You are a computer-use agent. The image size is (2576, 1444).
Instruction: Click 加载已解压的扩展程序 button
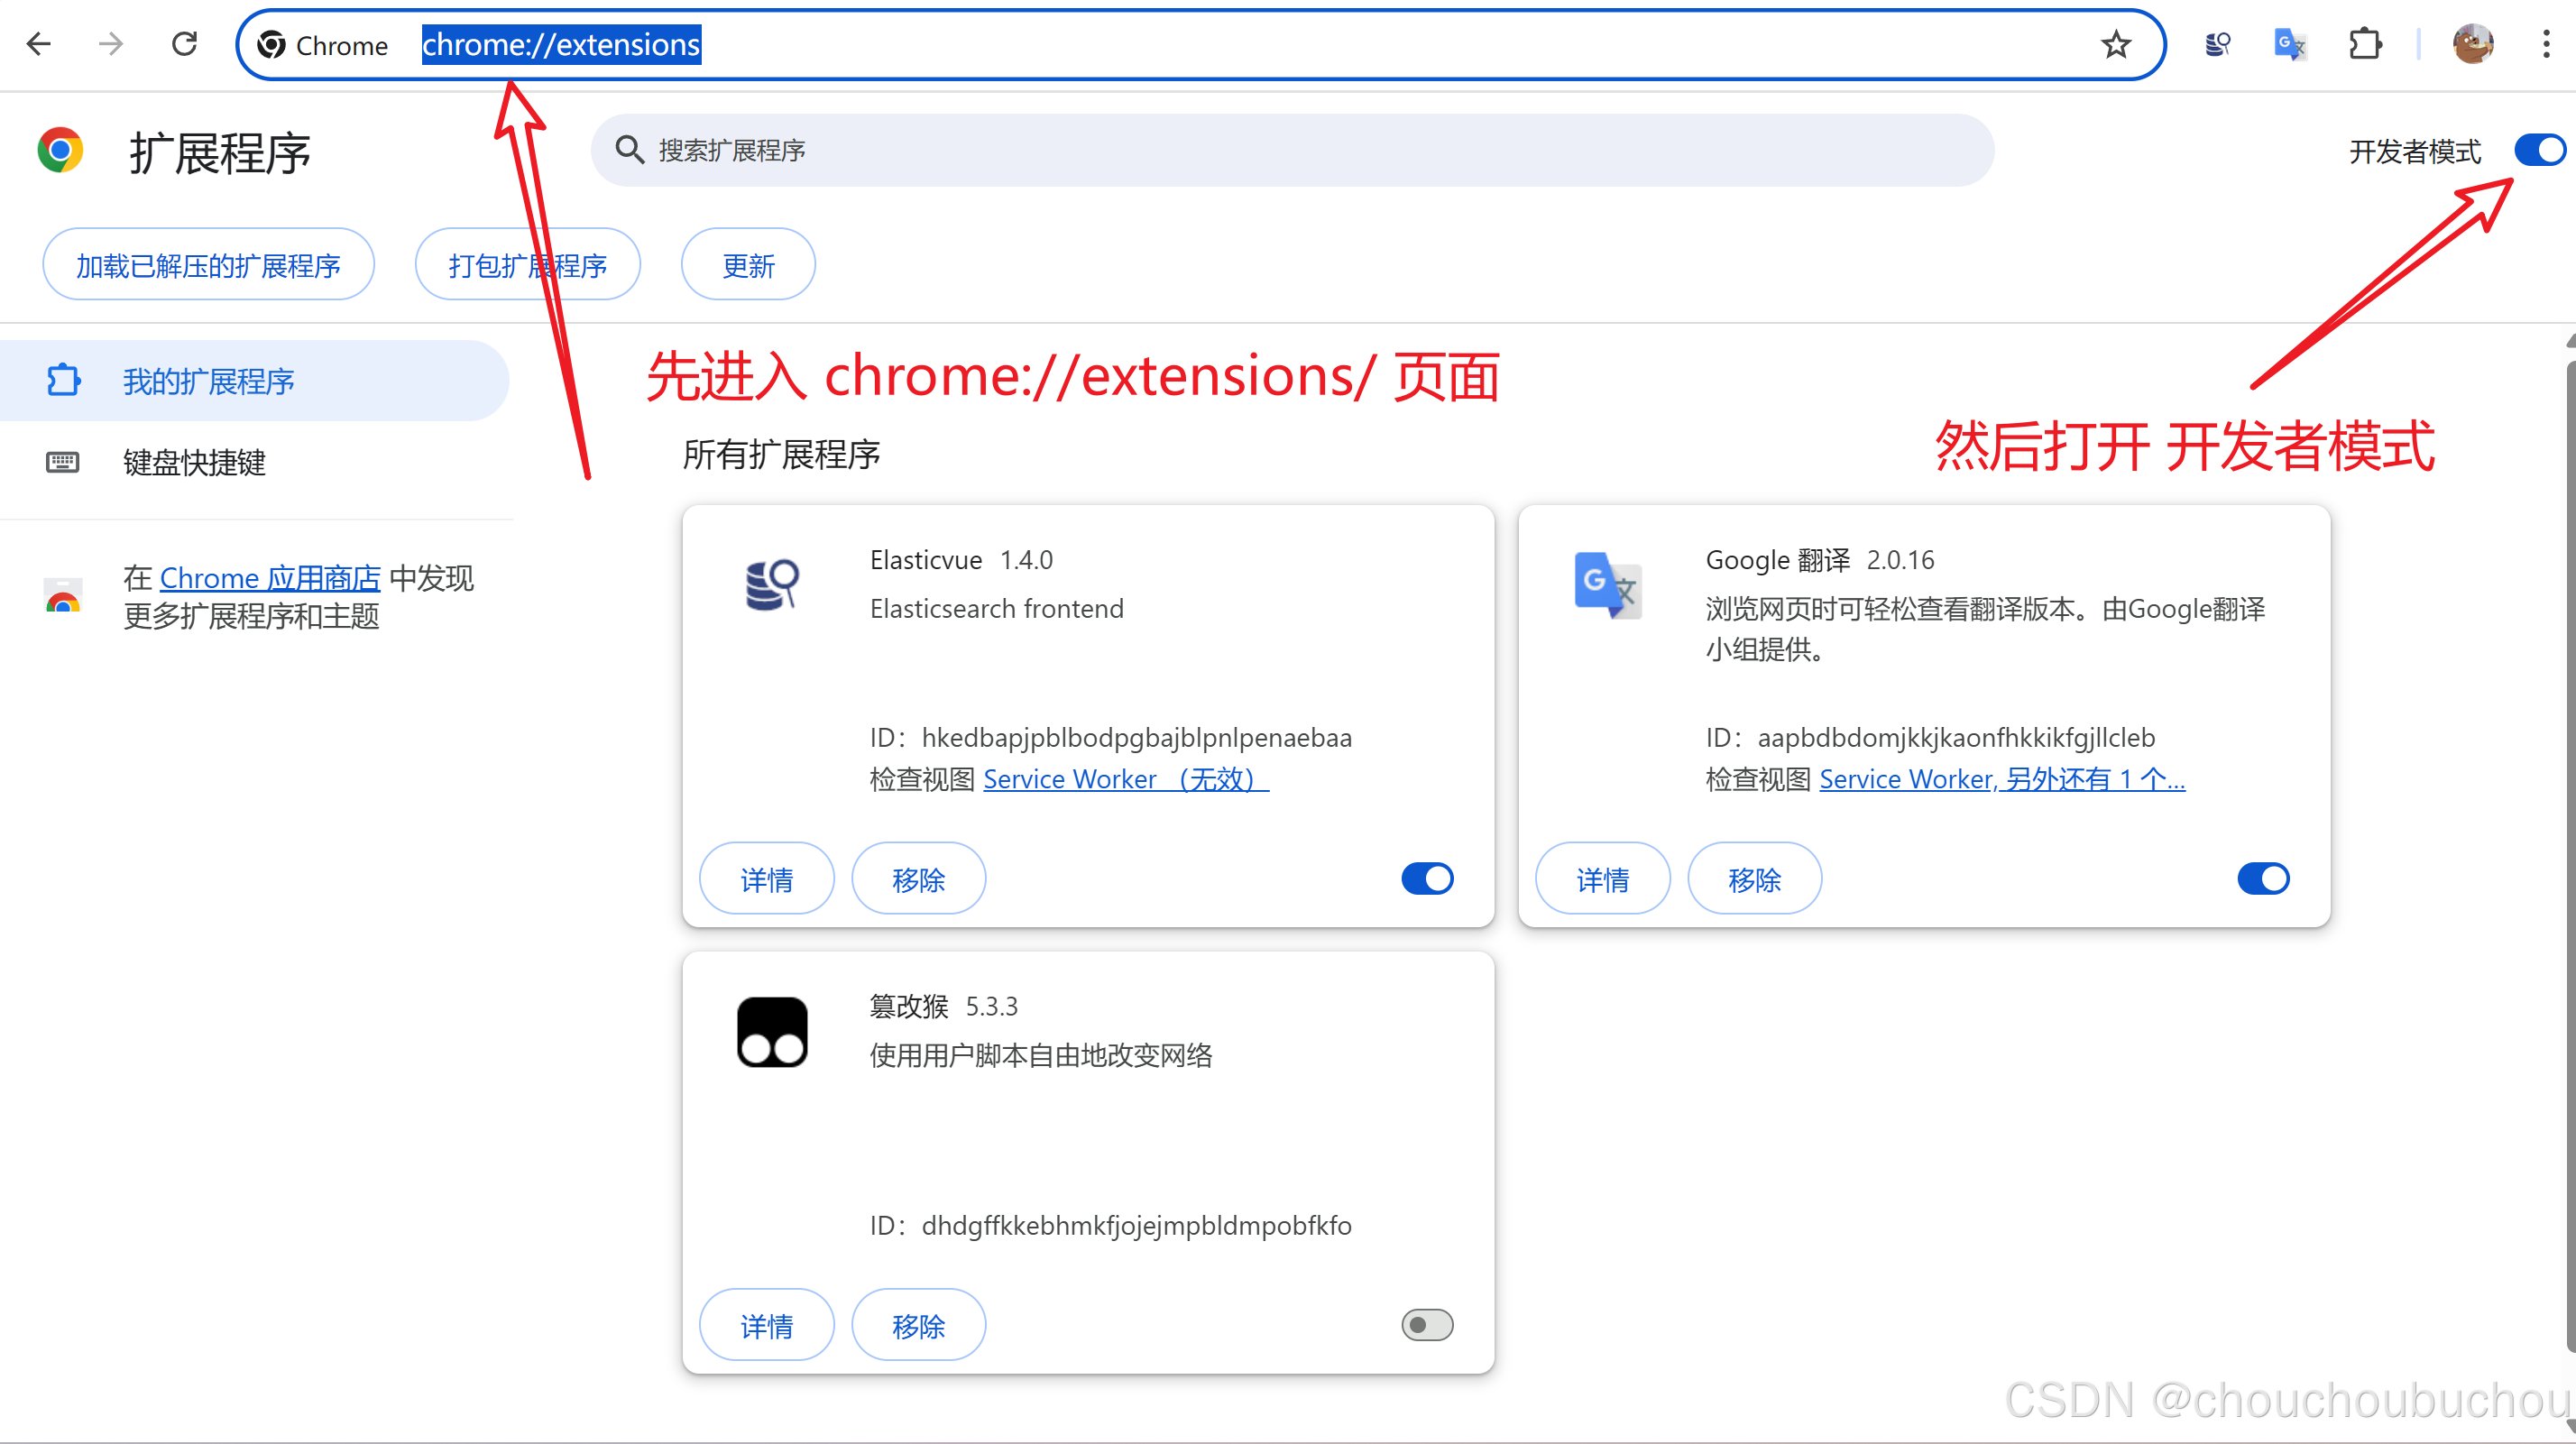(x=208, y=265)
